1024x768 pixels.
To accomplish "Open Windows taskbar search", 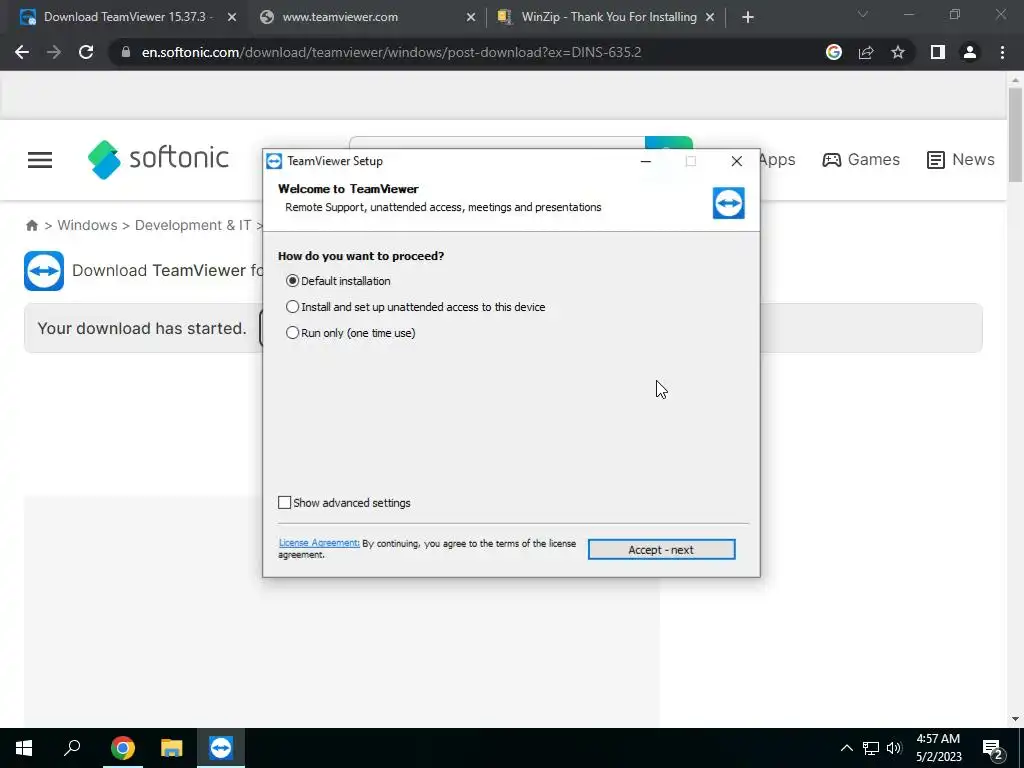I will [x=72, y=748].
